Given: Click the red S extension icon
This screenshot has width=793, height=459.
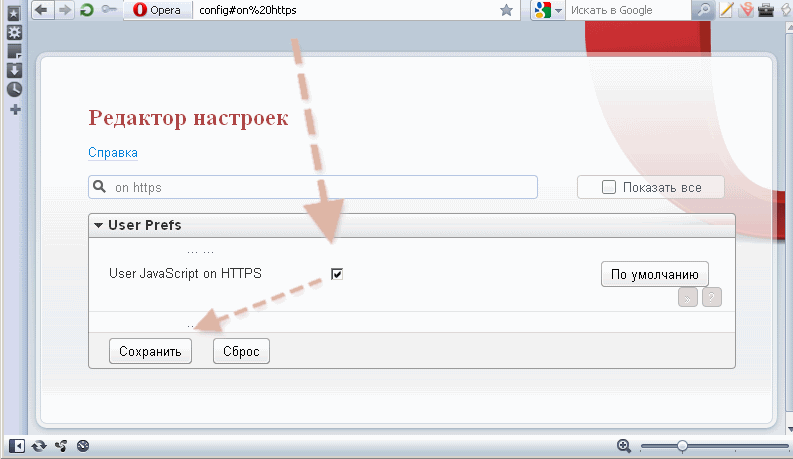Looking at the screenshot, I should pyautogui.click(x=746, y=10).
